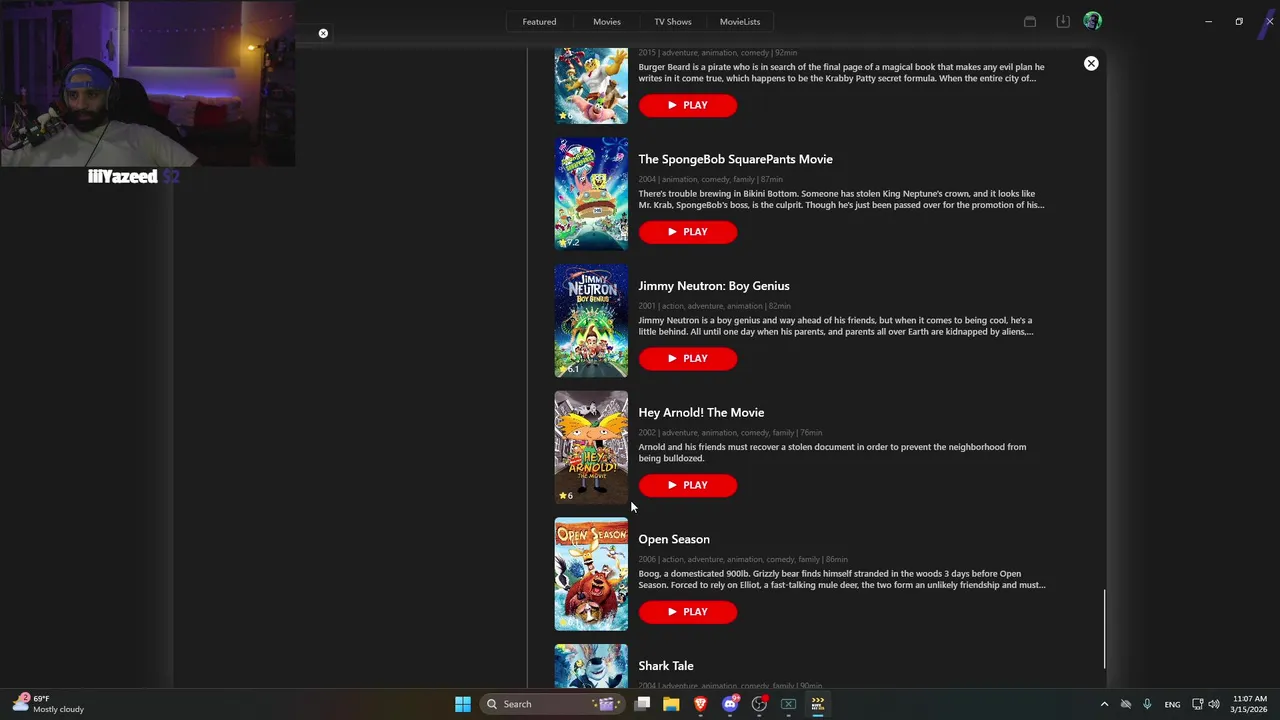The image size is (1280, 720).
Task: Open the library box icon in the top bar
Action: 1030,21
